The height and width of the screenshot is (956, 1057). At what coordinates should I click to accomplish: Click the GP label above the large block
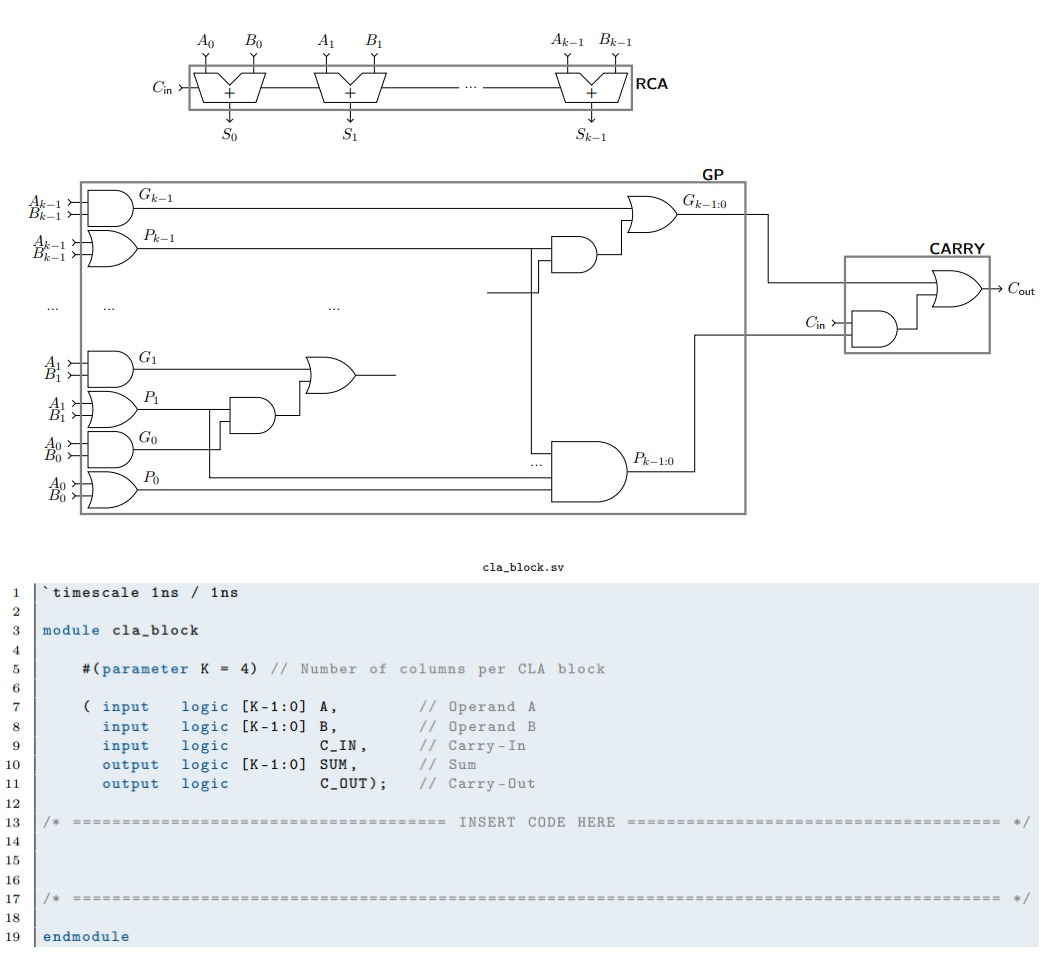pos(713,175)
